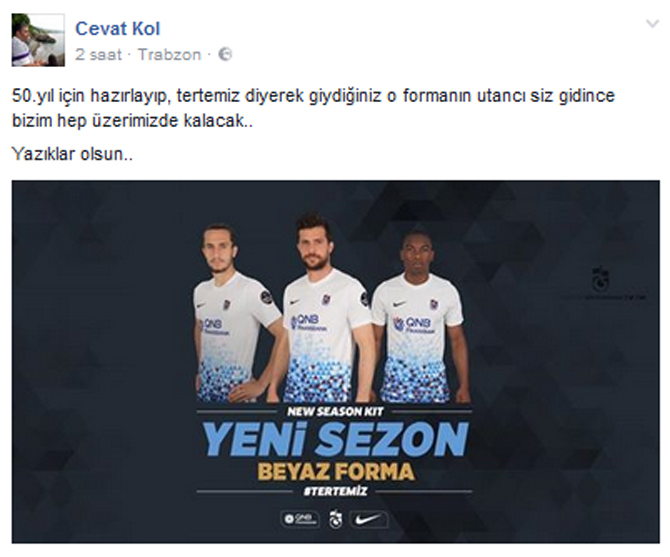Click the Nike swoosh logo badge
The width and height of the screenshot is (670, 557).
[x=369, y=519]
